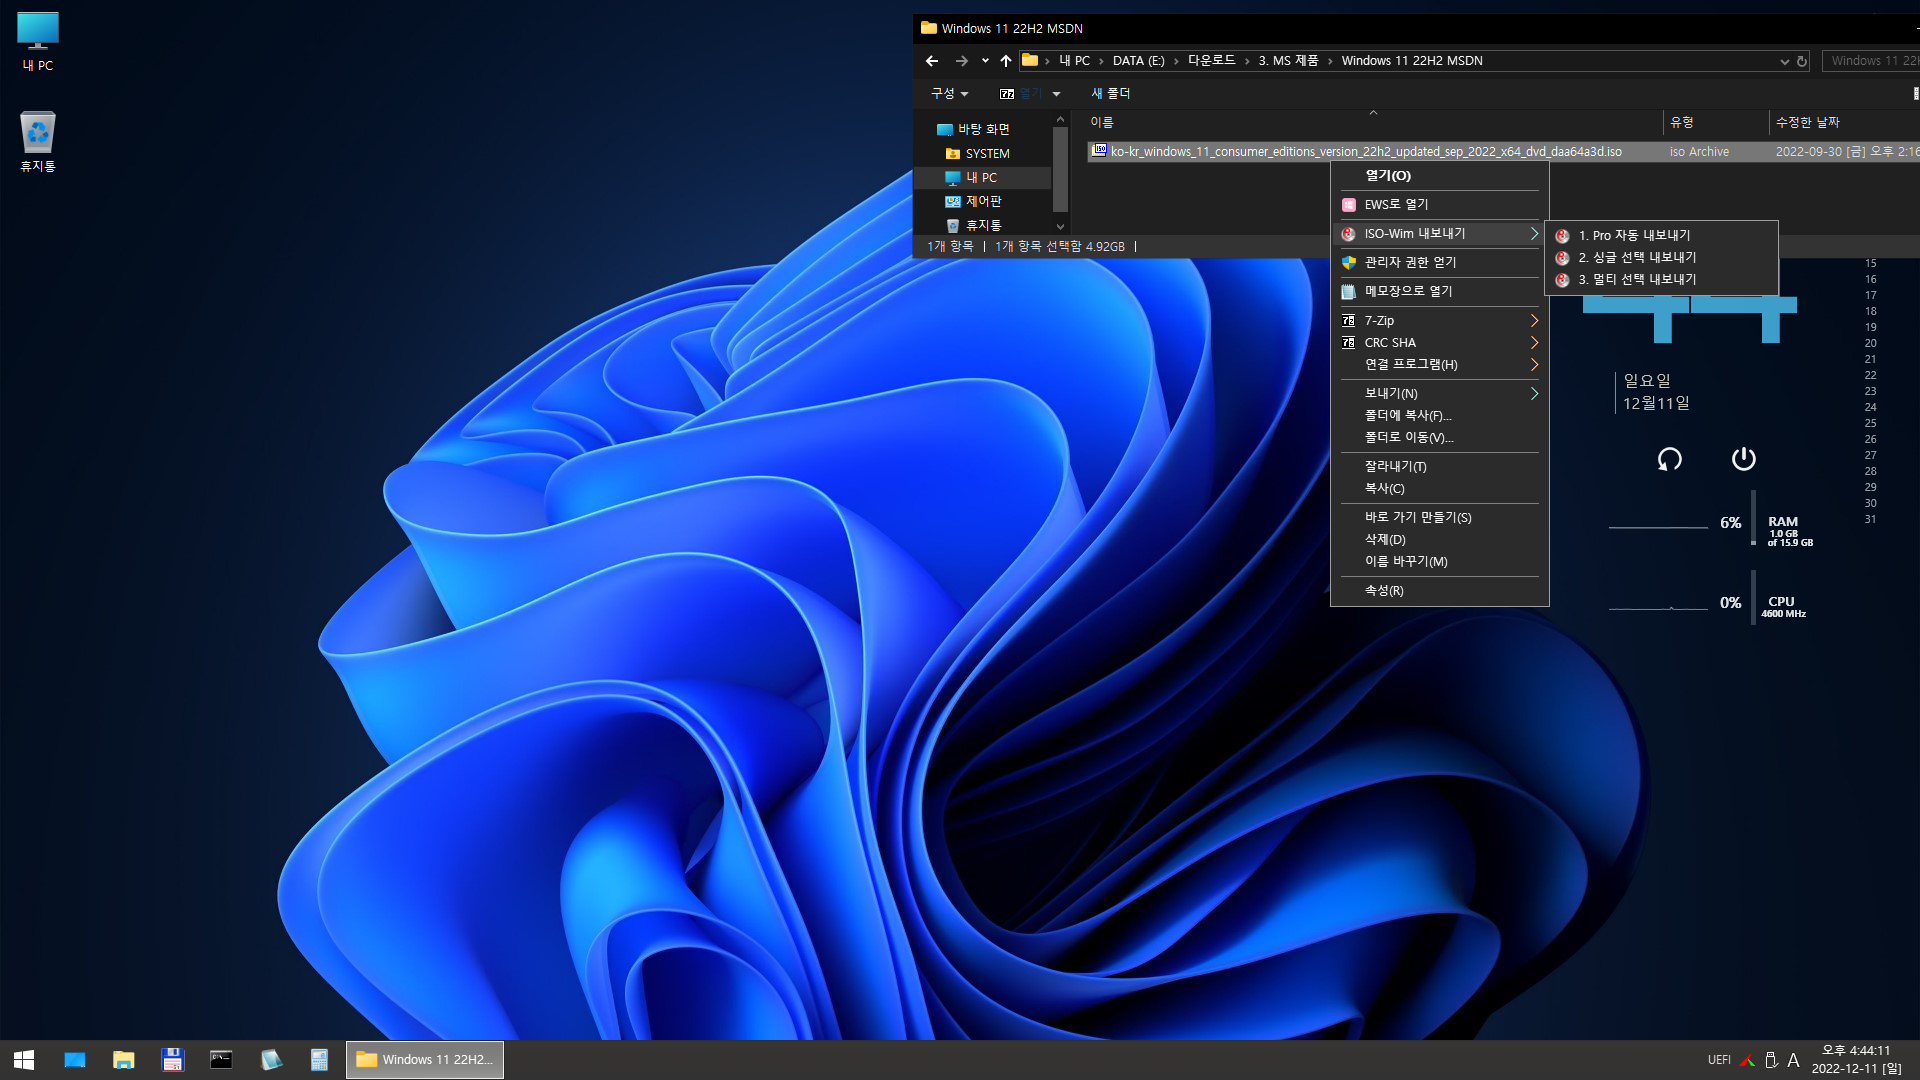Image resolution: width=1920 pixels, height=1080 pixels.
Task: Choose 메모장으로 열기 menu item
Action: coord(1440,291)
